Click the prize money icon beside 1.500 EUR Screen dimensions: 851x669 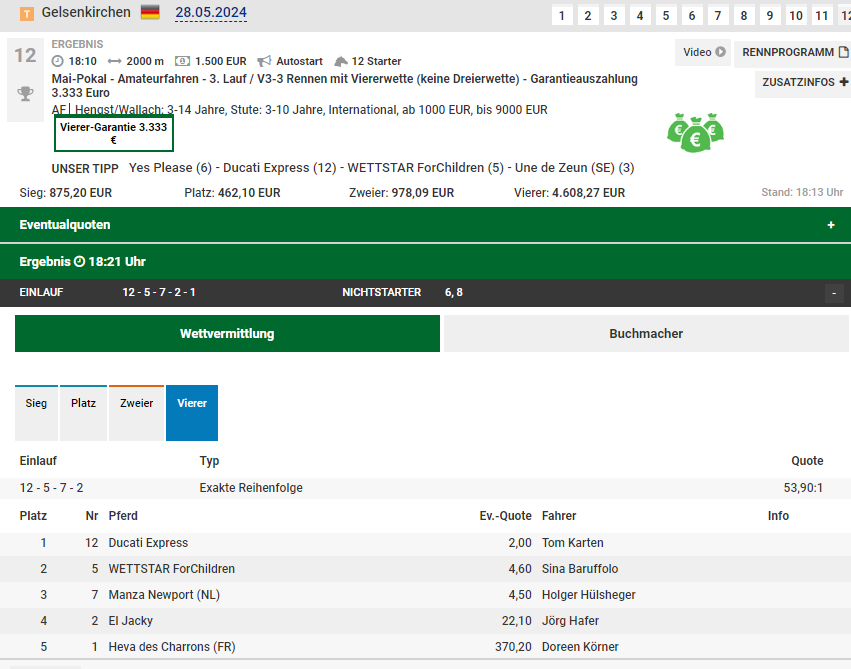click(182, 61)
